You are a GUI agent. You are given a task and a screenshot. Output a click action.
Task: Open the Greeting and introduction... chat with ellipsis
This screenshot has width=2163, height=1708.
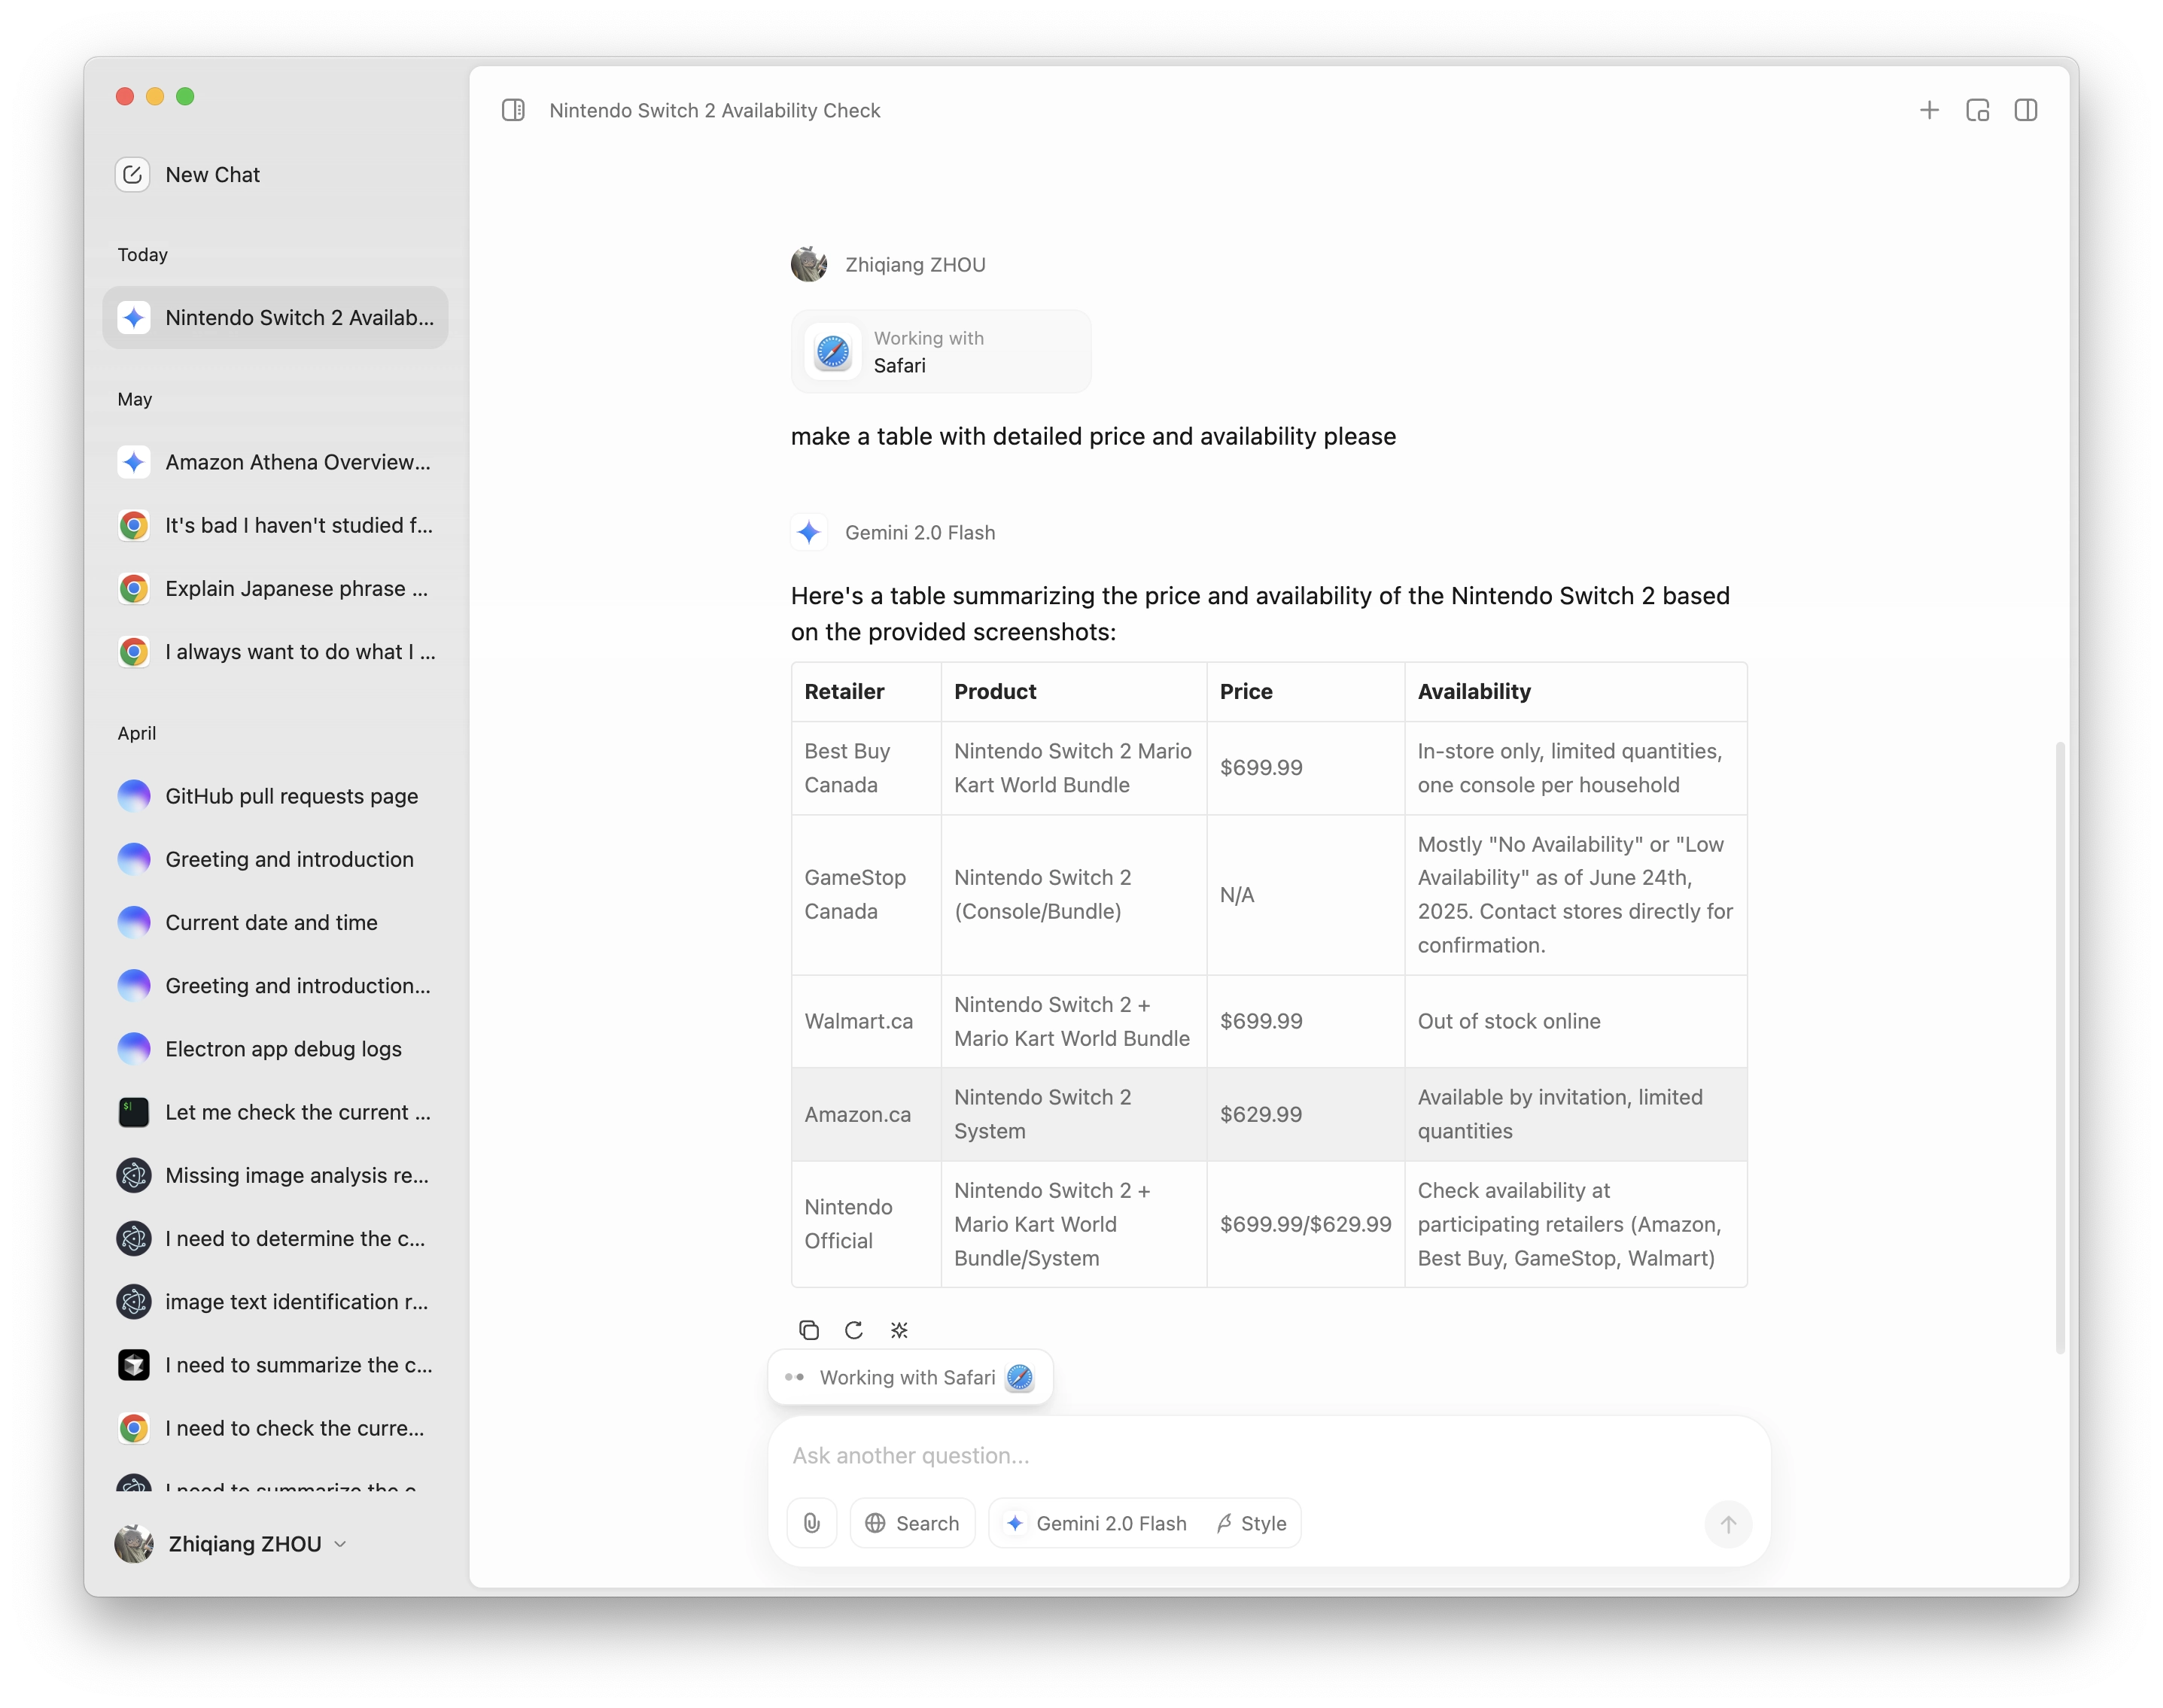tap(275, 985)
